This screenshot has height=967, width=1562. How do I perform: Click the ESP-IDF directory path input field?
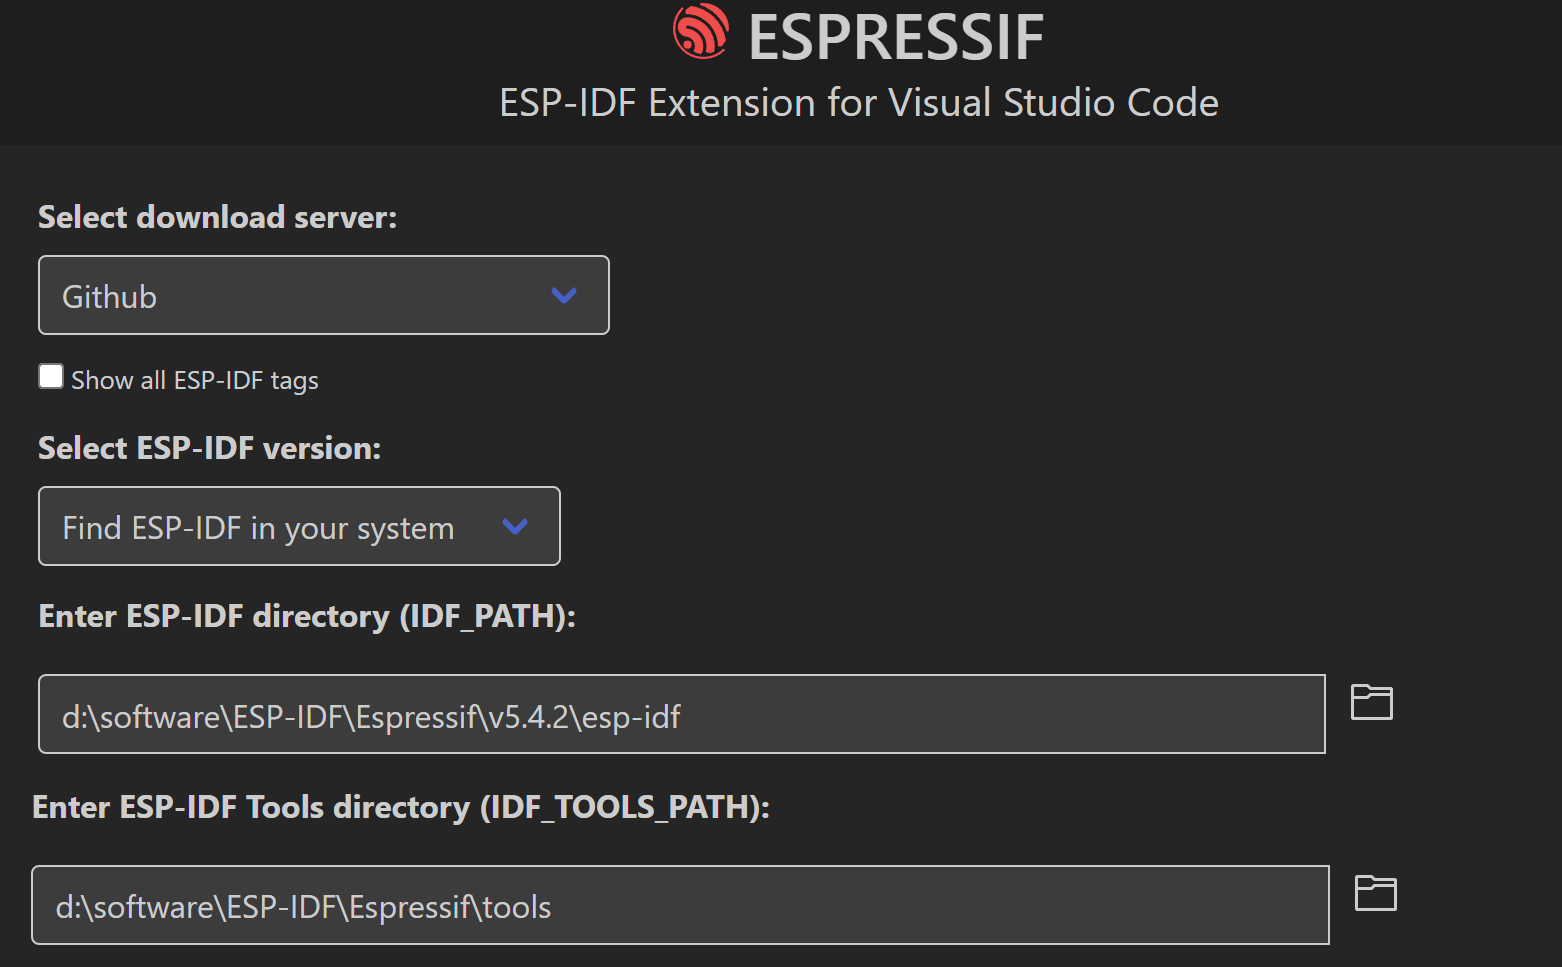tap(682, 714)
